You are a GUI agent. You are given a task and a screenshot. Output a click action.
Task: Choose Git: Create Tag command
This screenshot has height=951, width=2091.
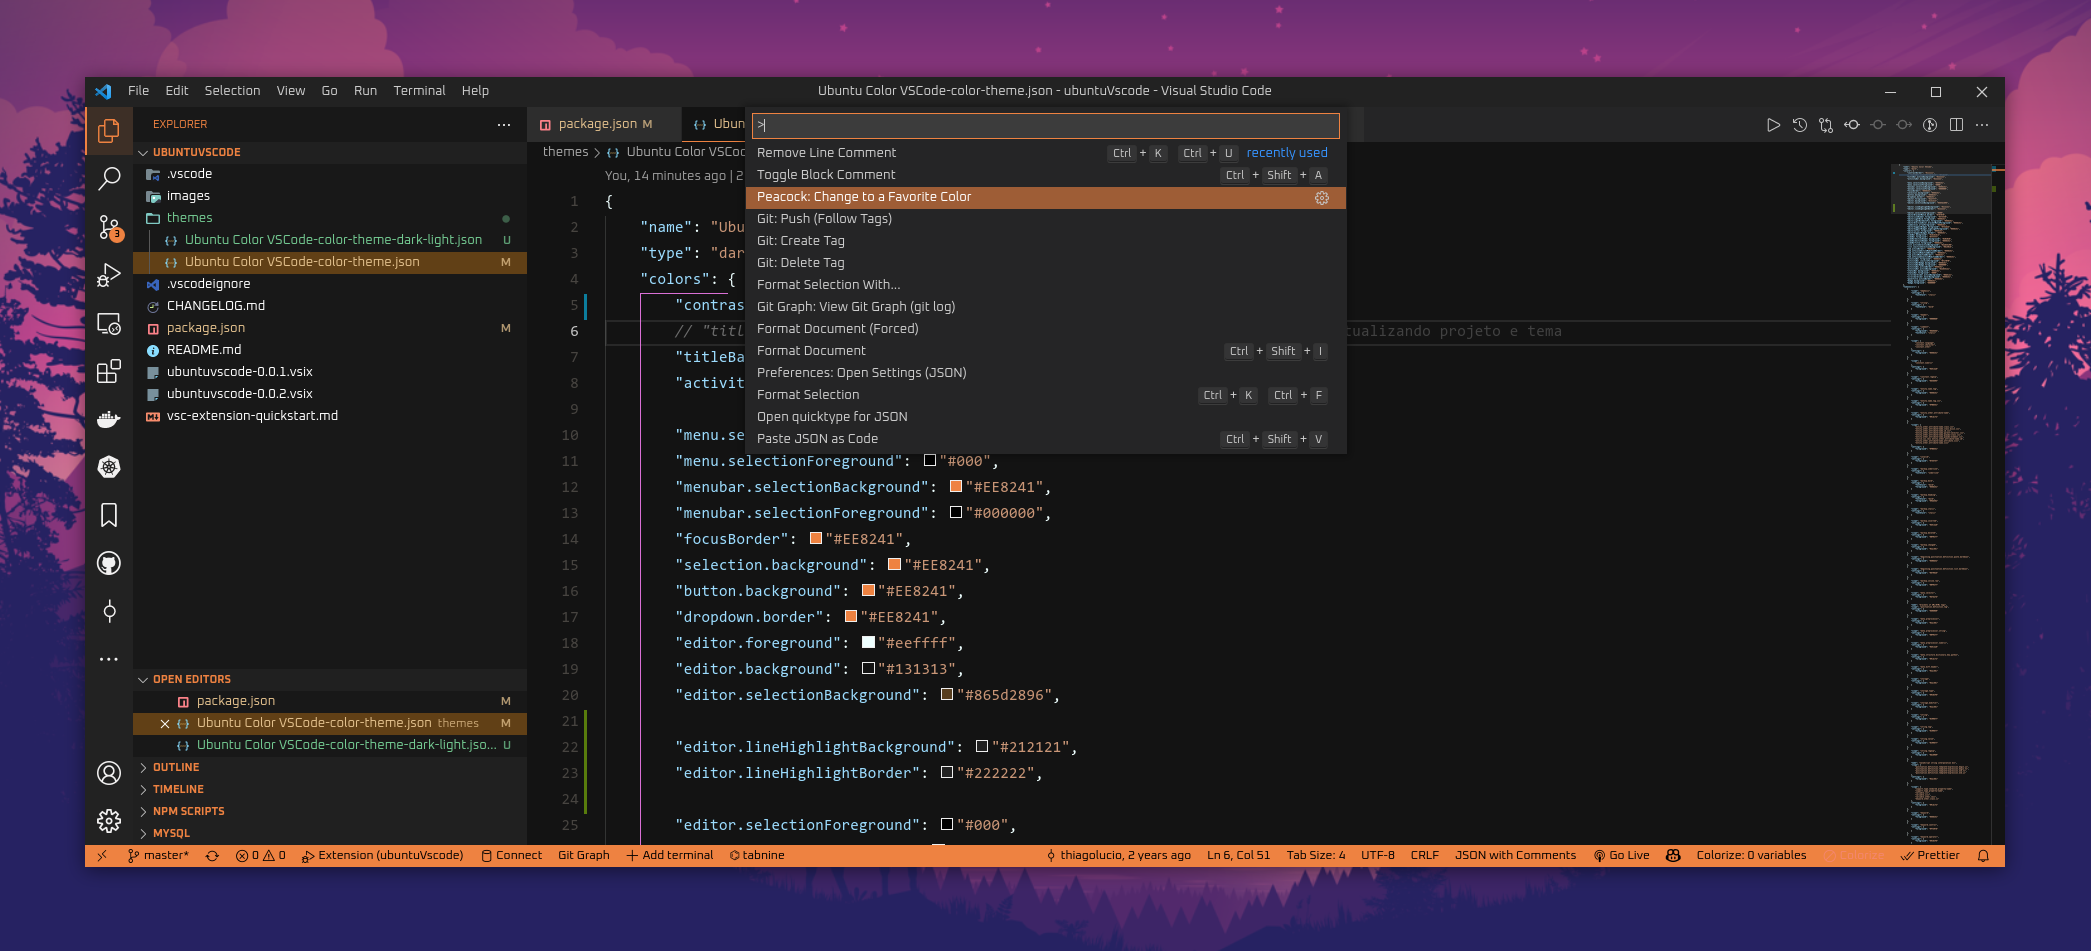coord(1046,242)
